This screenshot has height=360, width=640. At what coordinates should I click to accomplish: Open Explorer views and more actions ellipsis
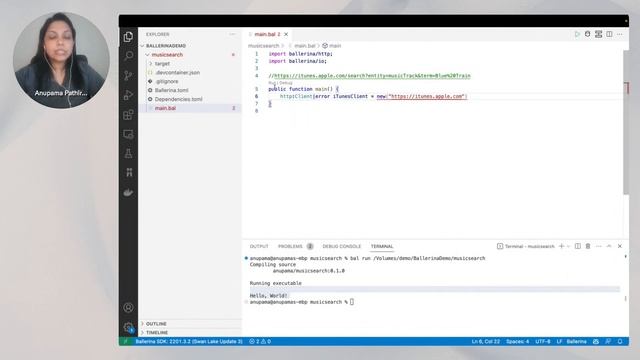[x=232, y=34]
